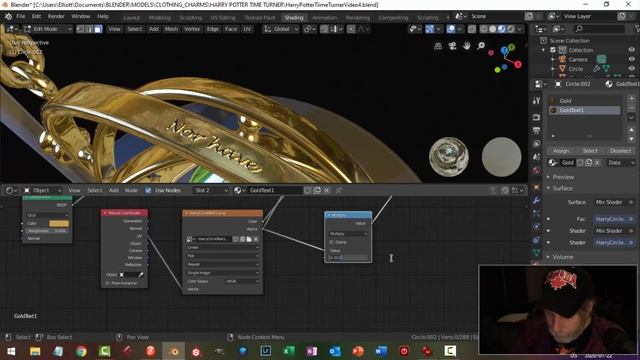Open the pivot point dropdown
The height and width of the screenshot is (360, 640).
pos(311,29)
